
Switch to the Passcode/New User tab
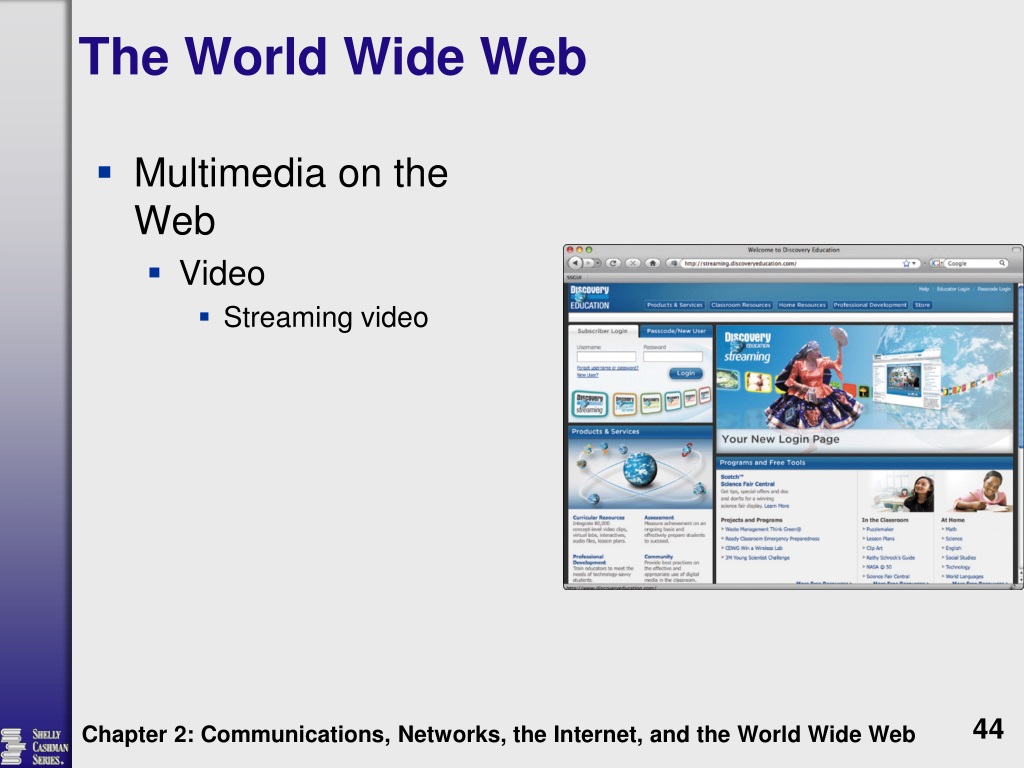tap(676, 331)
